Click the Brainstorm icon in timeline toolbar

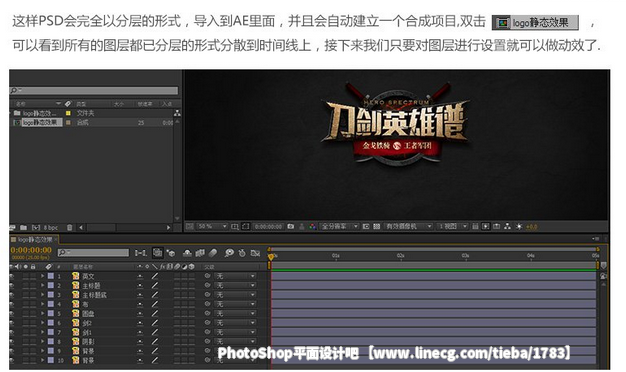point(229,253)
